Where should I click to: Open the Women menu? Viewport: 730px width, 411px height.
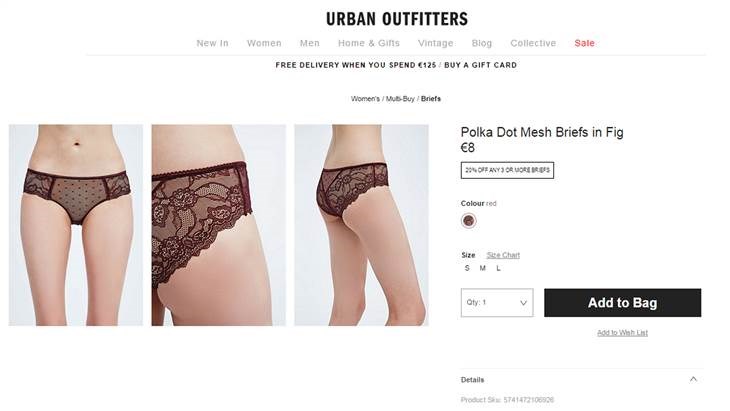[x=264, y=43]
